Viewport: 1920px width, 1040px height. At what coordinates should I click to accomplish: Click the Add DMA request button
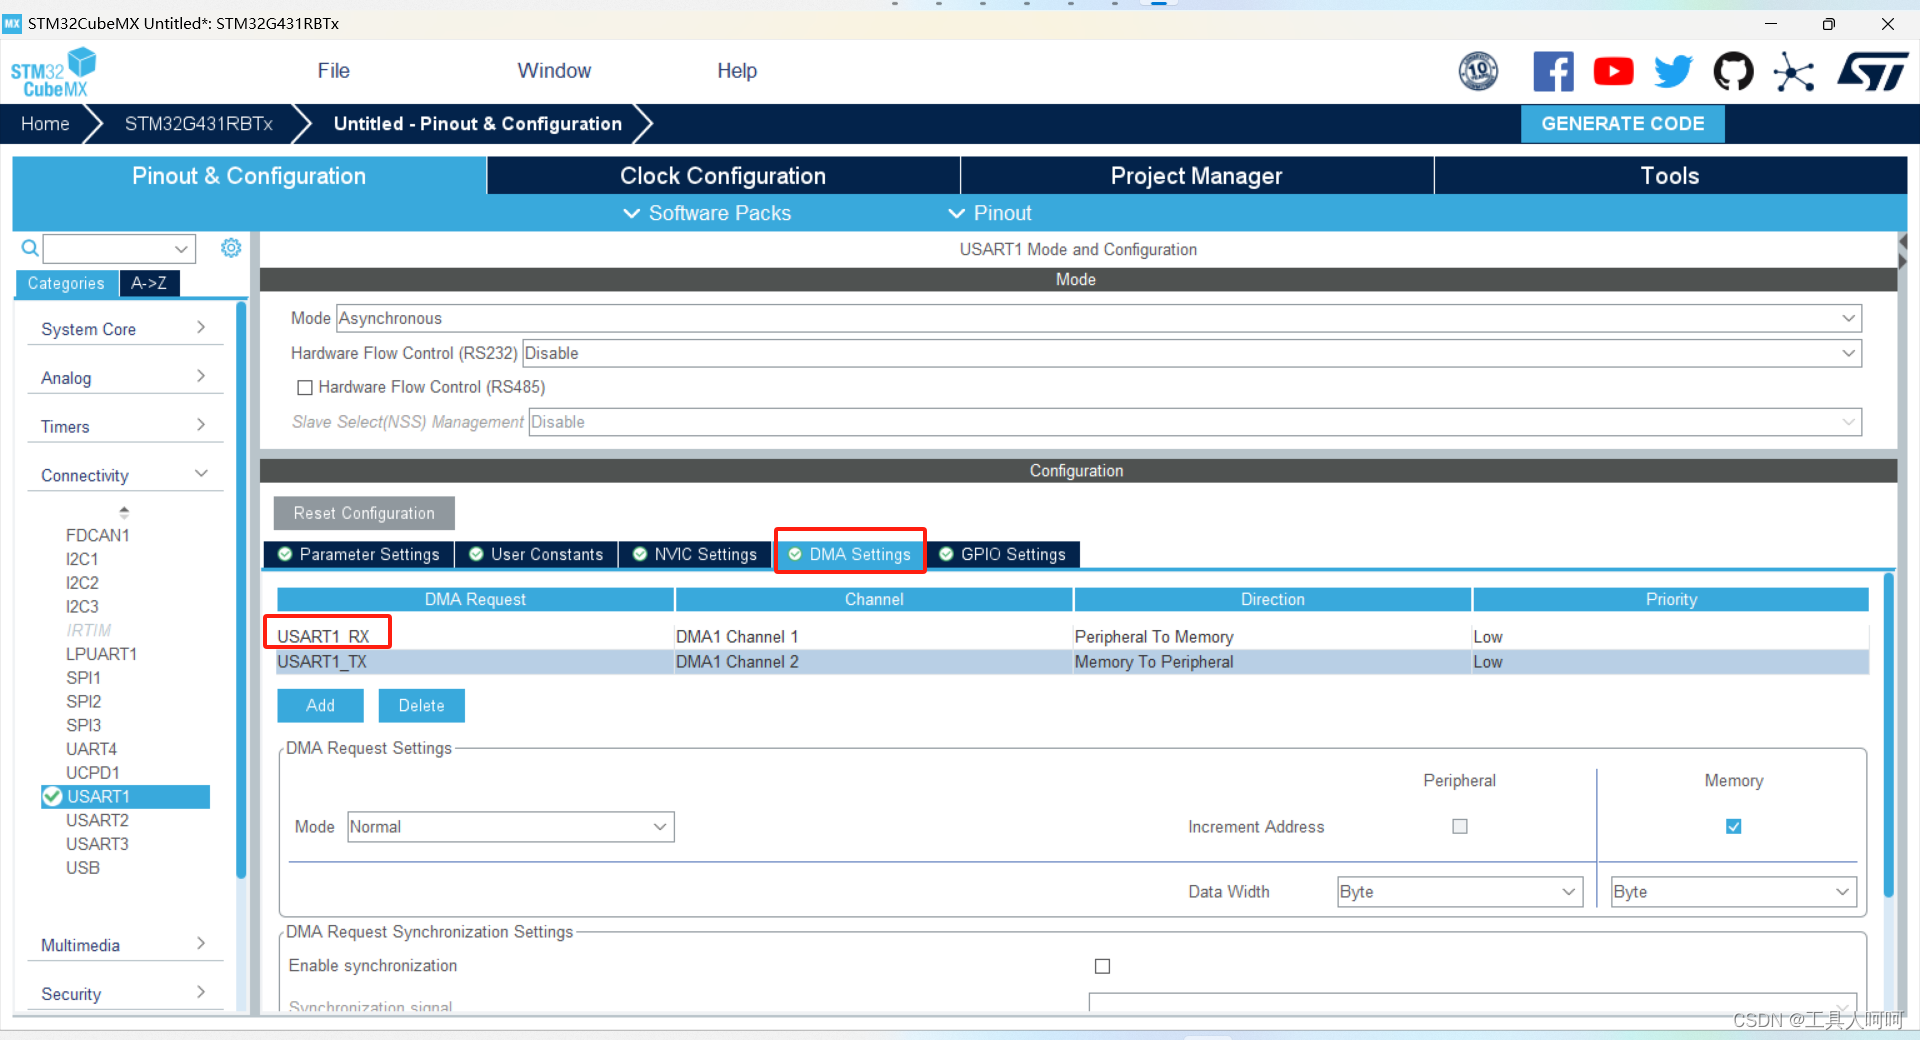320,706
